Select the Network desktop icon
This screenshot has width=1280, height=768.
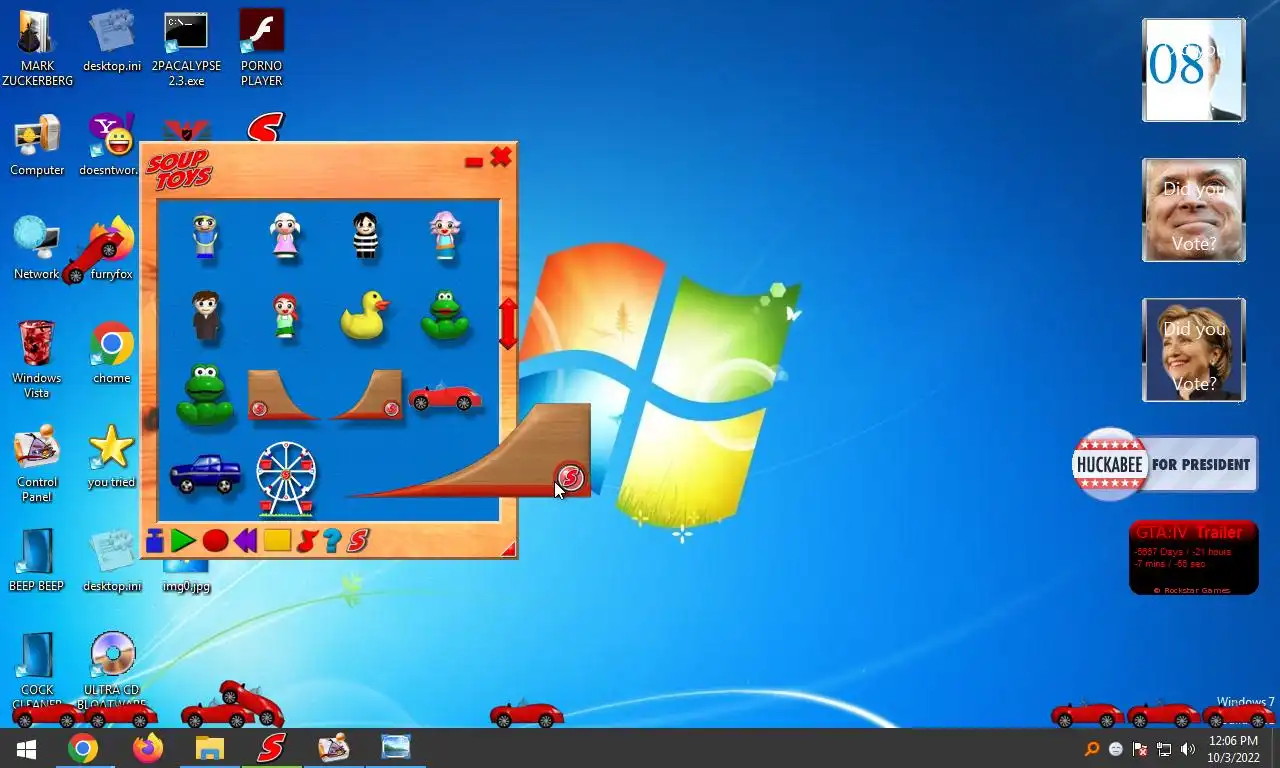[37, 248]
